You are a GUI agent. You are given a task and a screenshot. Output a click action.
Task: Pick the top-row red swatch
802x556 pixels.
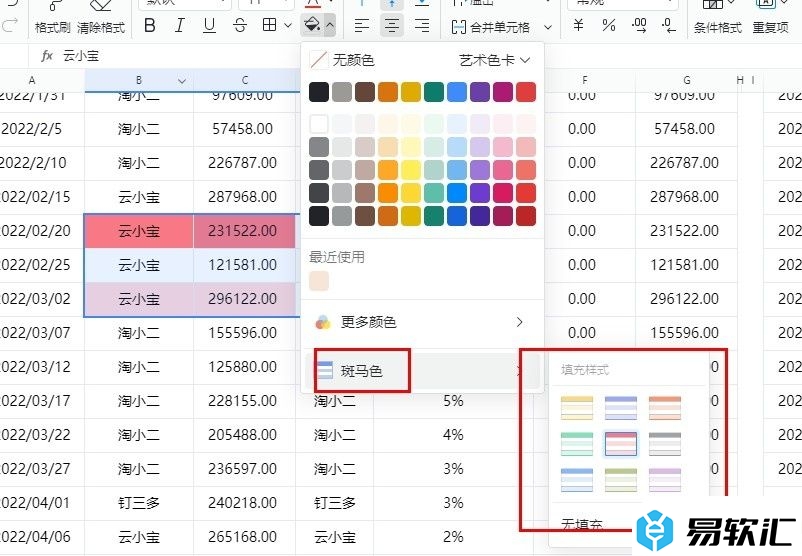click(x=526, y=92)
